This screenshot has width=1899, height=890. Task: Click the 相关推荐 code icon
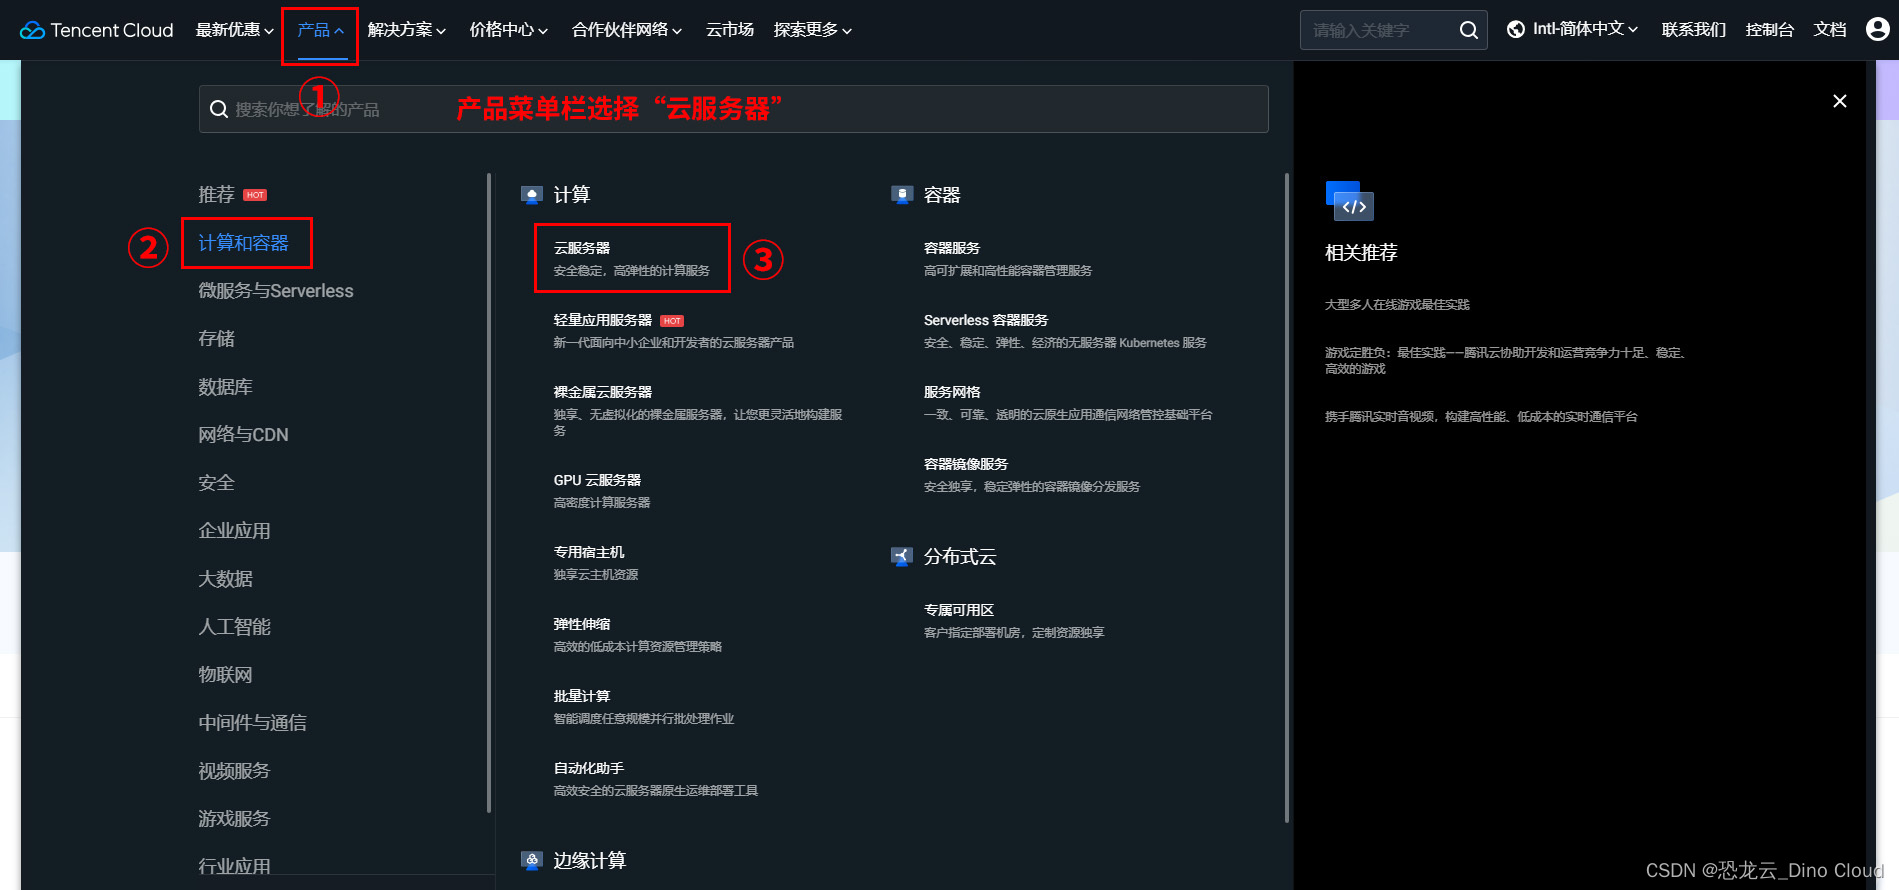[x=1349, y=201]
